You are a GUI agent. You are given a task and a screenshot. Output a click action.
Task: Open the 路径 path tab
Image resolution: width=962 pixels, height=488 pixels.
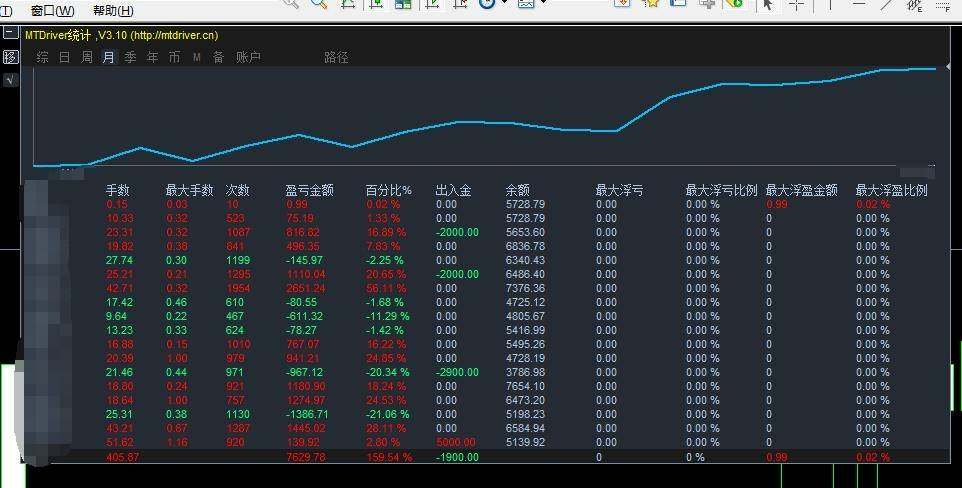336,57
